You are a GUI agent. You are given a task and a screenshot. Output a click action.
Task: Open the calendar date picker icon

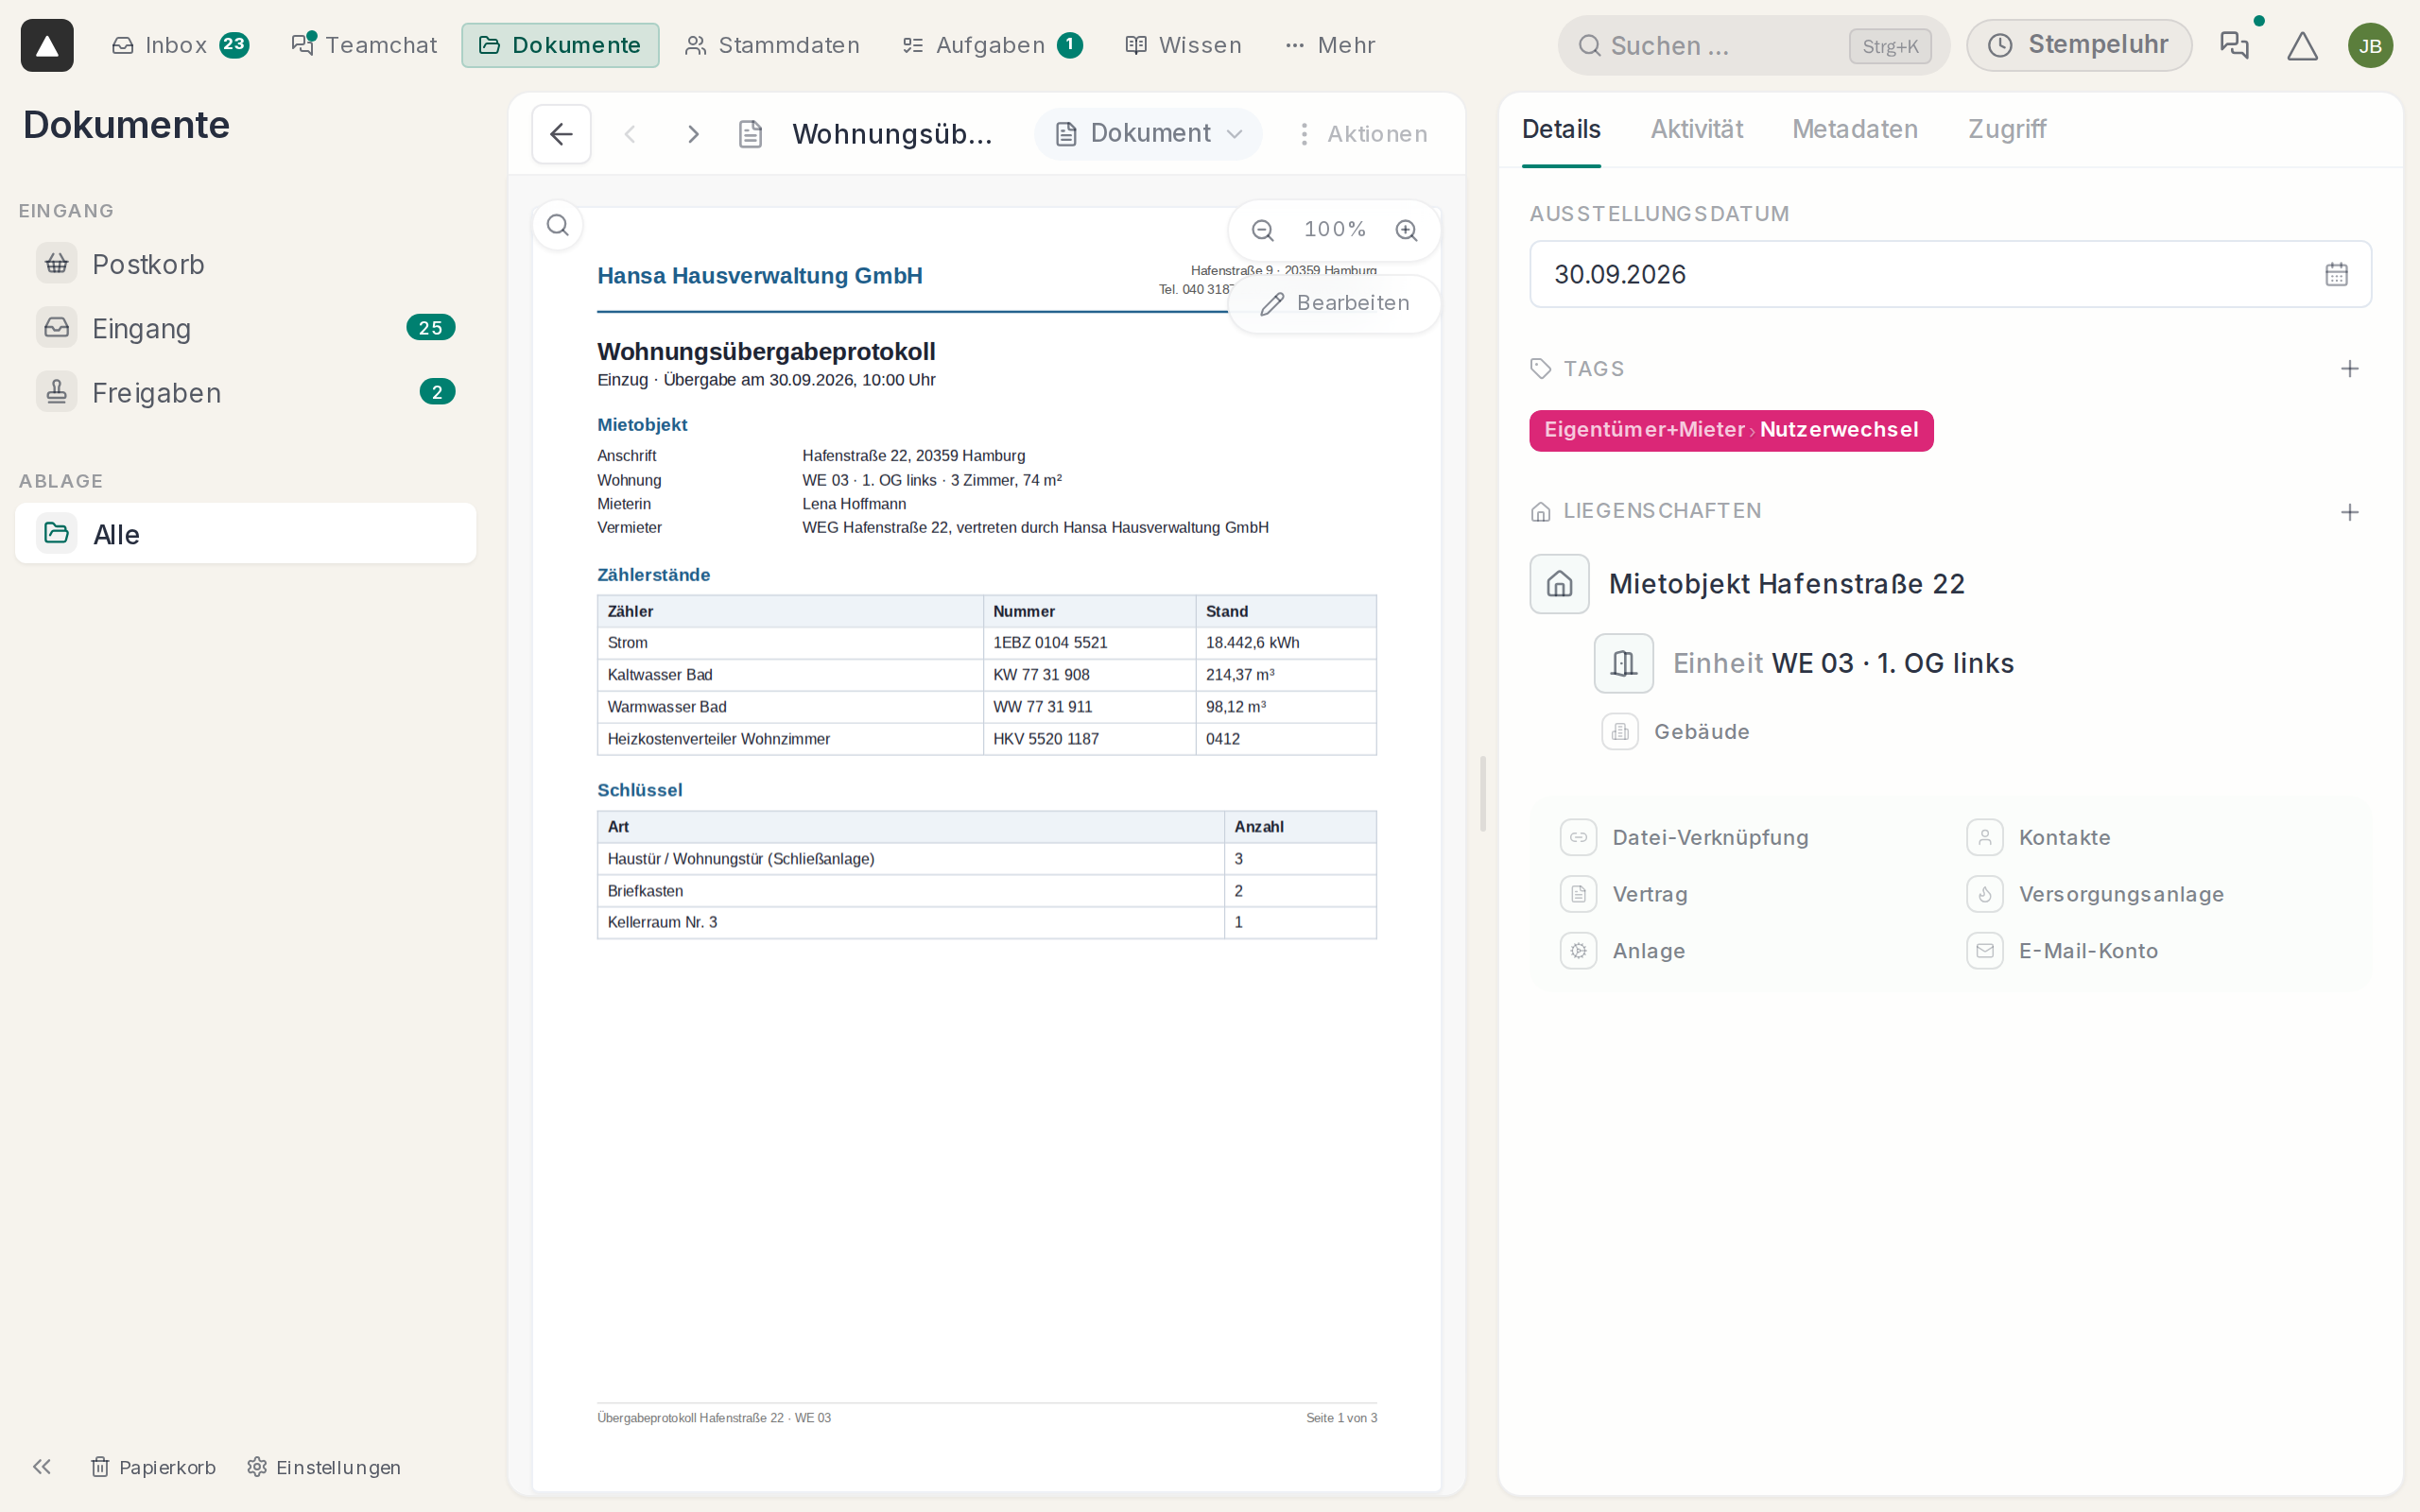coord(2336,274)
